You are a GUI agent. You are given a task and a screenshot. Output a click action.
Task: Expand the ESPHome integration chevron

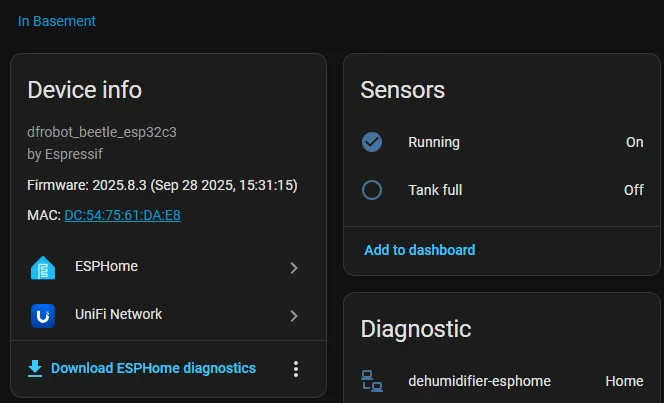point(294,268)
